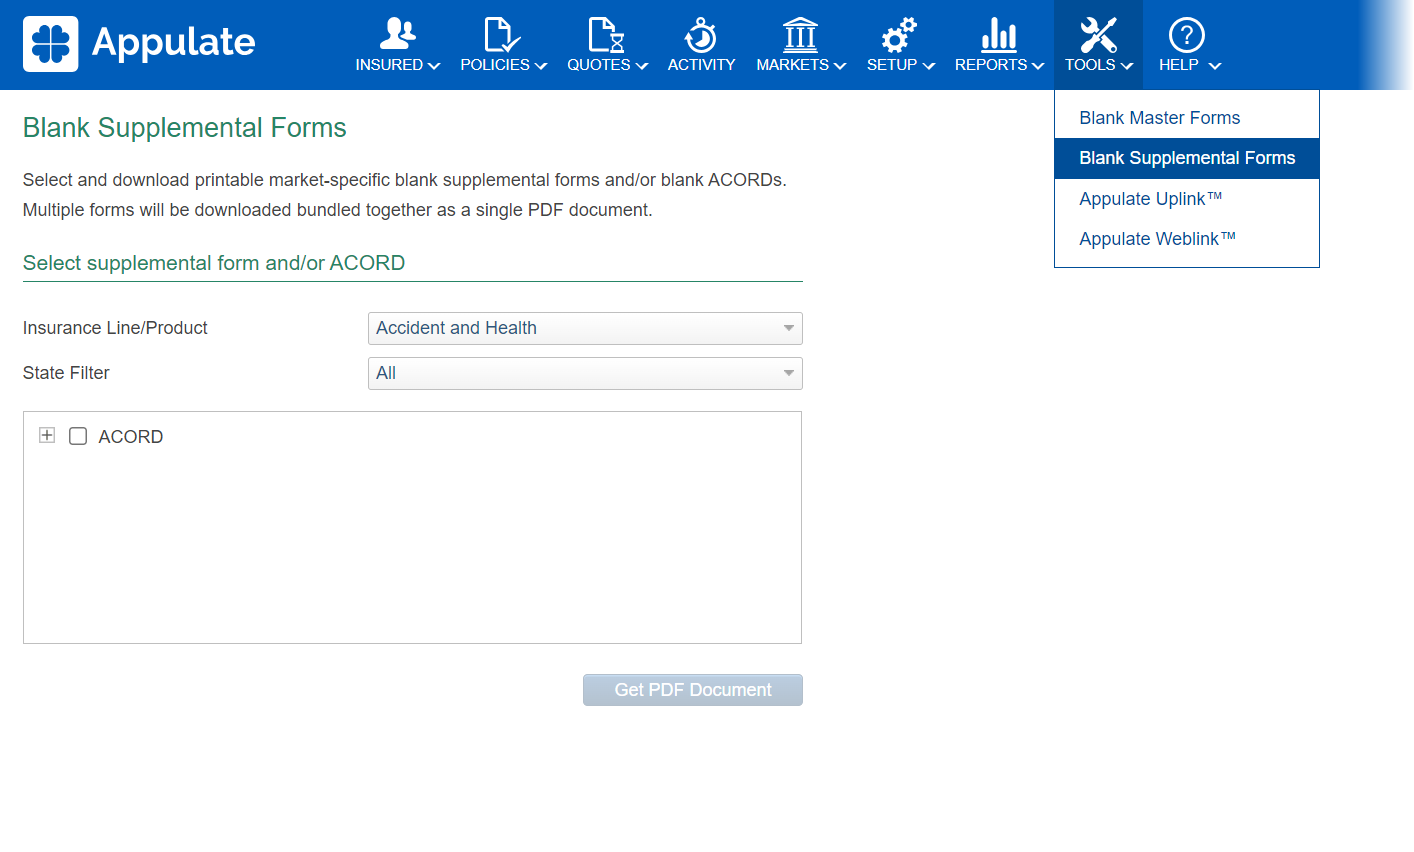Check the ACORD checkbox
This screenshot has height=852, width=1414.
click(x=78, y=436)
